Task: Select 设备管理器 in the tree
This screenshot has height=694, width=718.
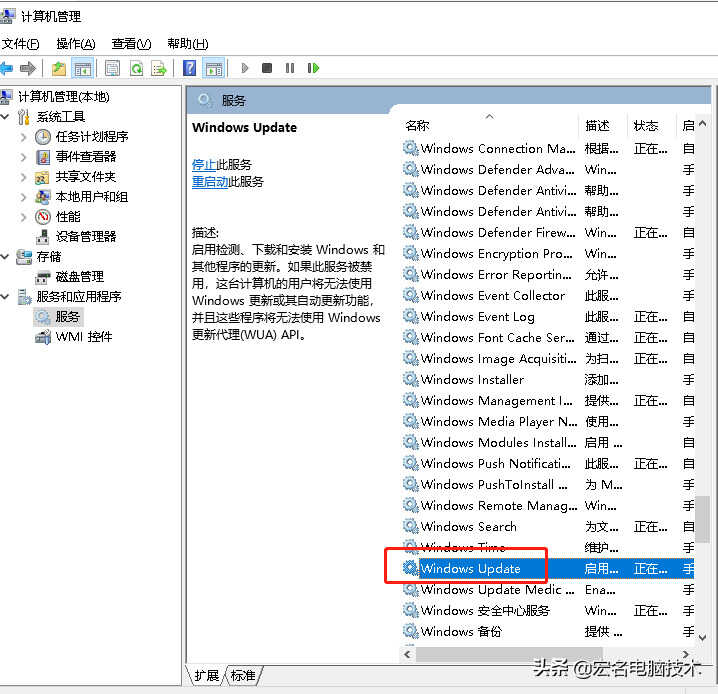Action: tap(86, 237)
